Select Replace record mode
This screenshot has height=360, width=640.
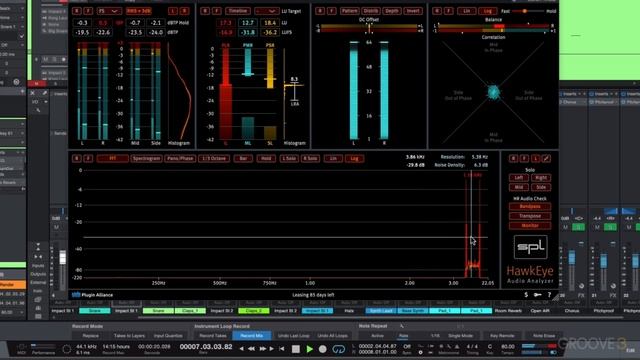(91, 336)
